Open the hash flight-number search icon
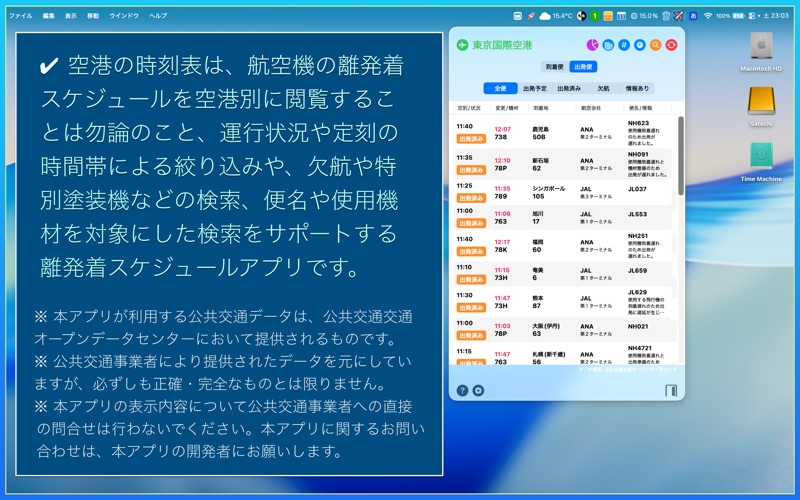 [624, 45]
